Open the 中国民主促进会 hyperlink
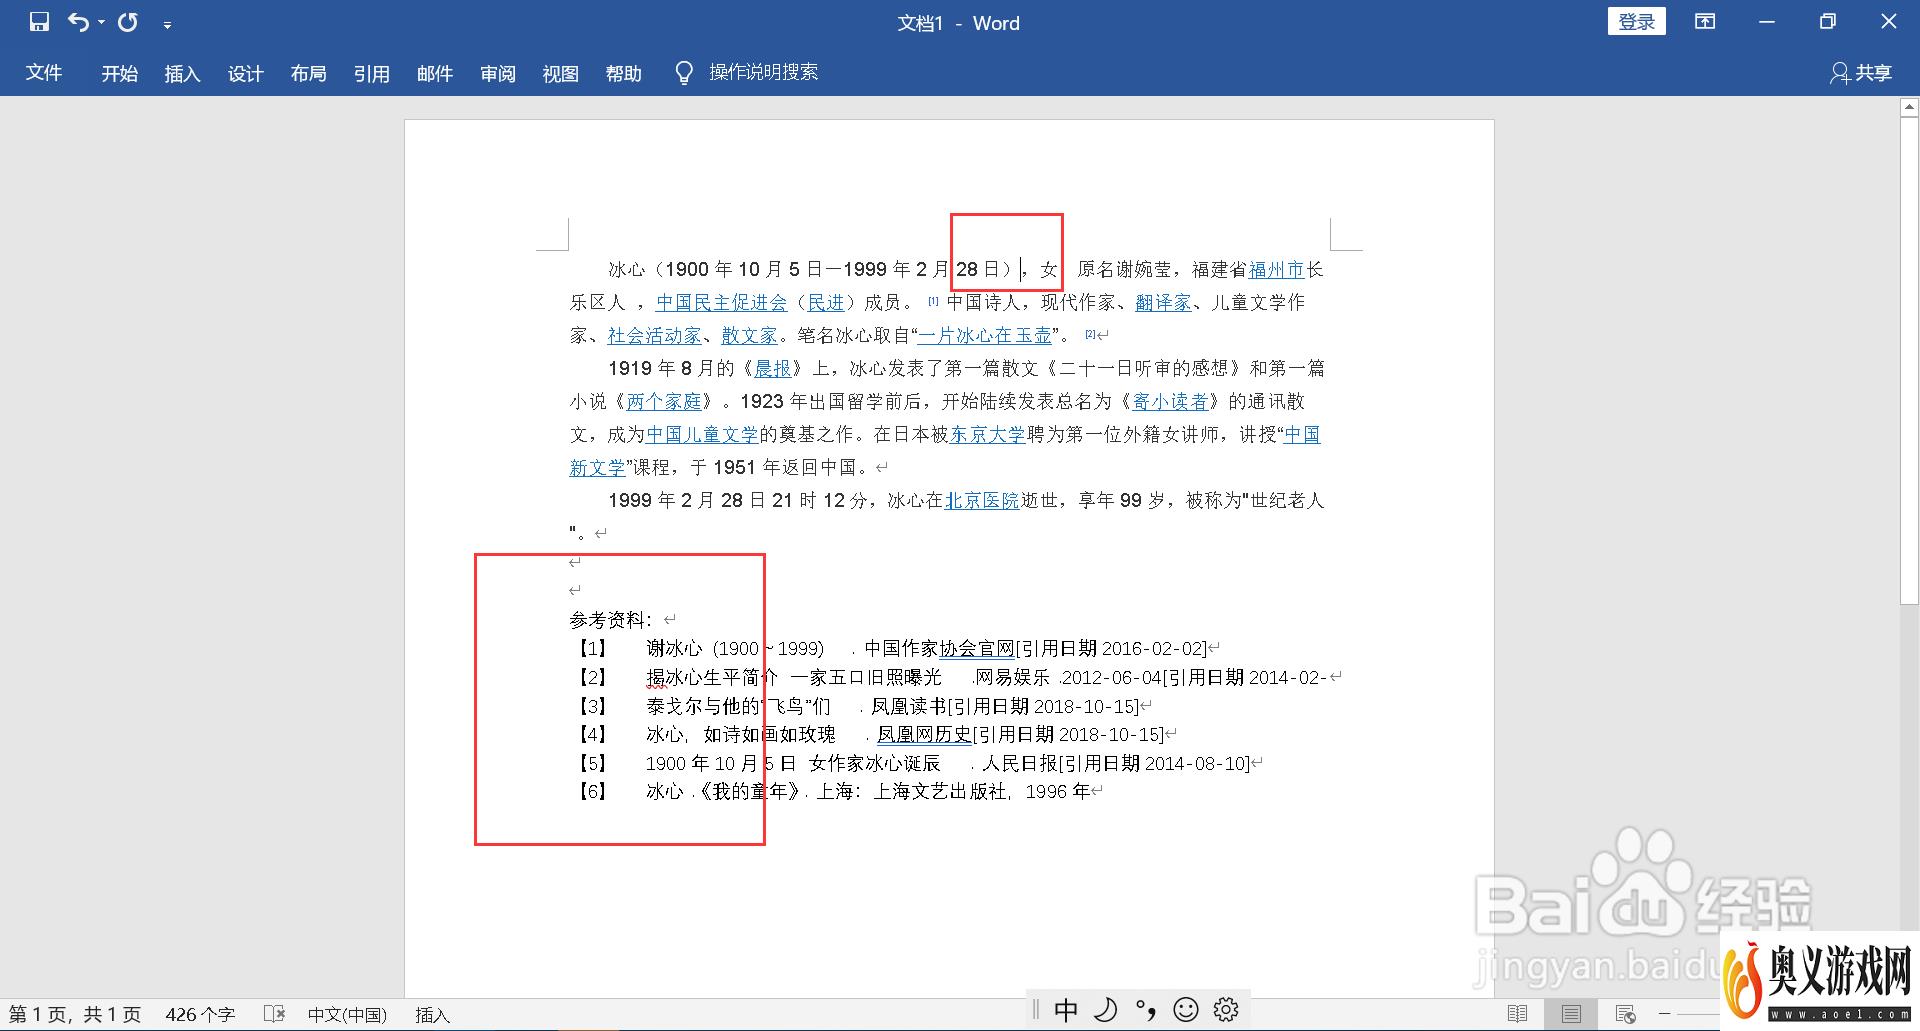The width and height of the screenshot is (1920, 1031). coord(722,303)
